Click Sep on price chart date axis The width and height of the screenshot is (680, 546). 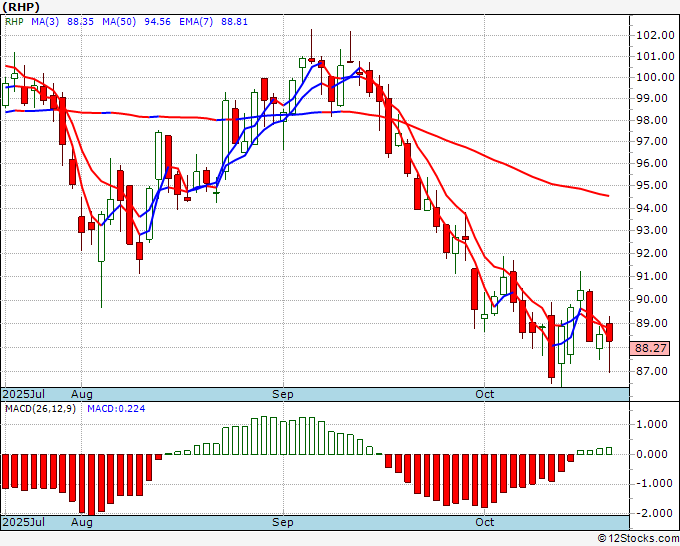tap(283, 395)
